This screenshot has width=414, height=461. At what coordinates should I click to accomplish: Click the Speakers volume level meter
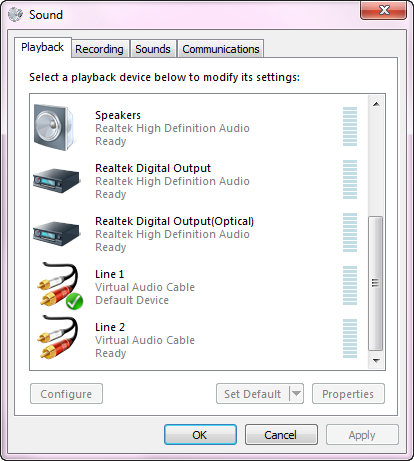point(350,126)
